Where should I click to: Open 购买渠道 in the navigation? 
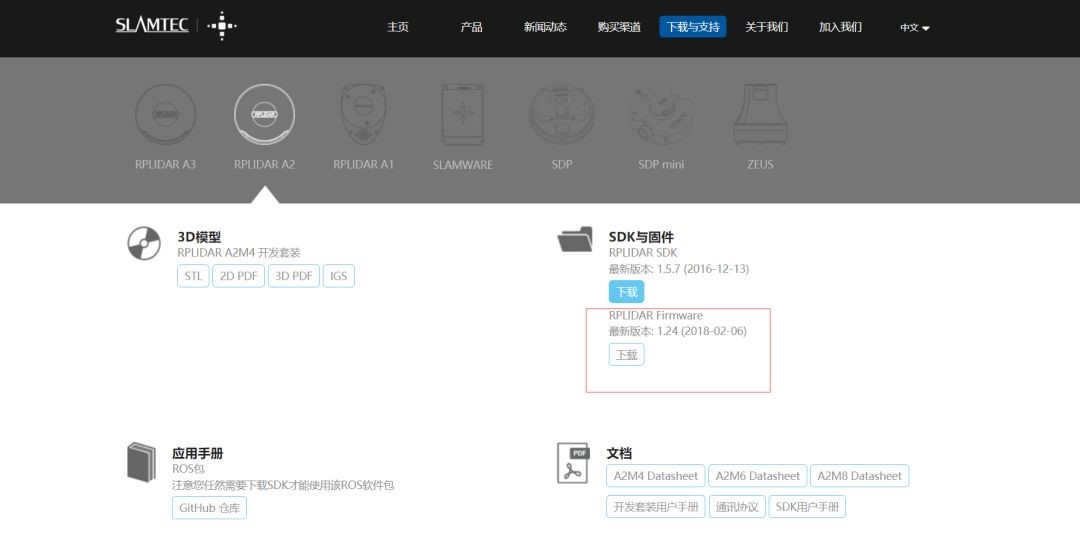coord(619,27)
